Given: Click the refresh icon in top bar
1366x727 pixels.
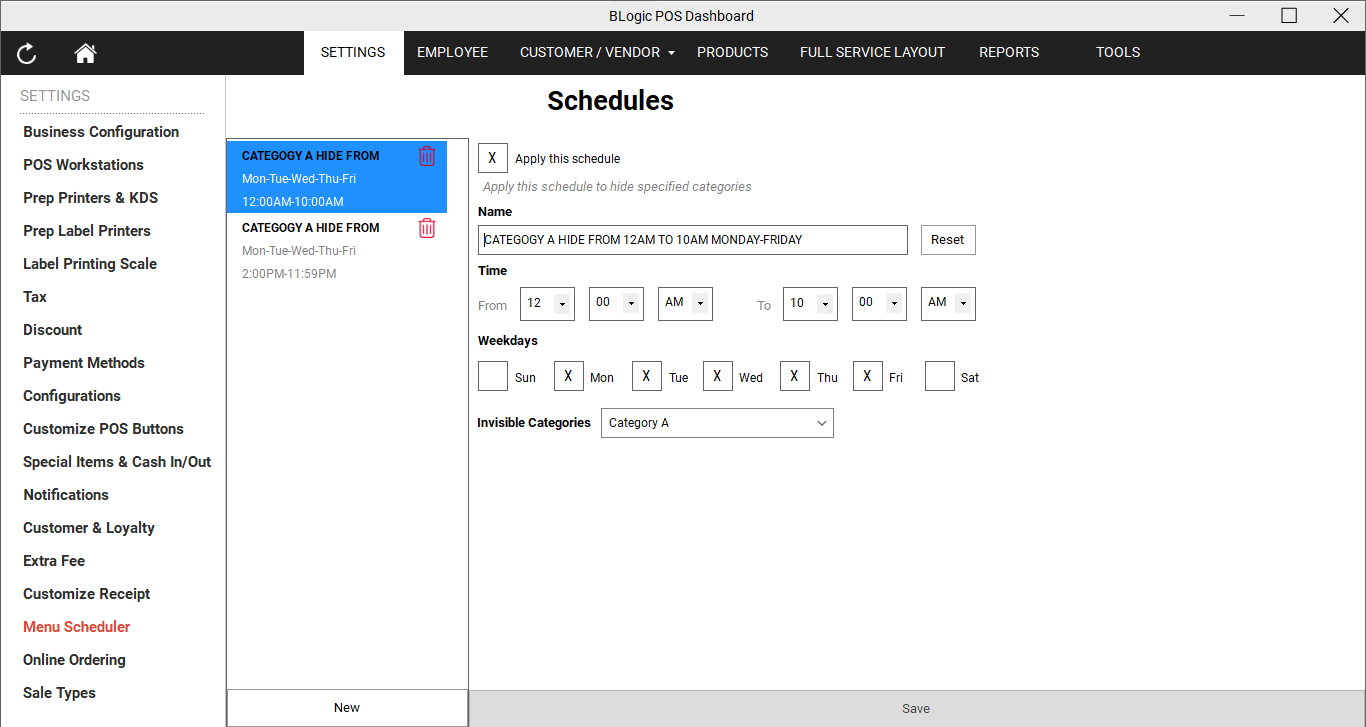Looking at the screenshot, I should click(x=27, y=53).
